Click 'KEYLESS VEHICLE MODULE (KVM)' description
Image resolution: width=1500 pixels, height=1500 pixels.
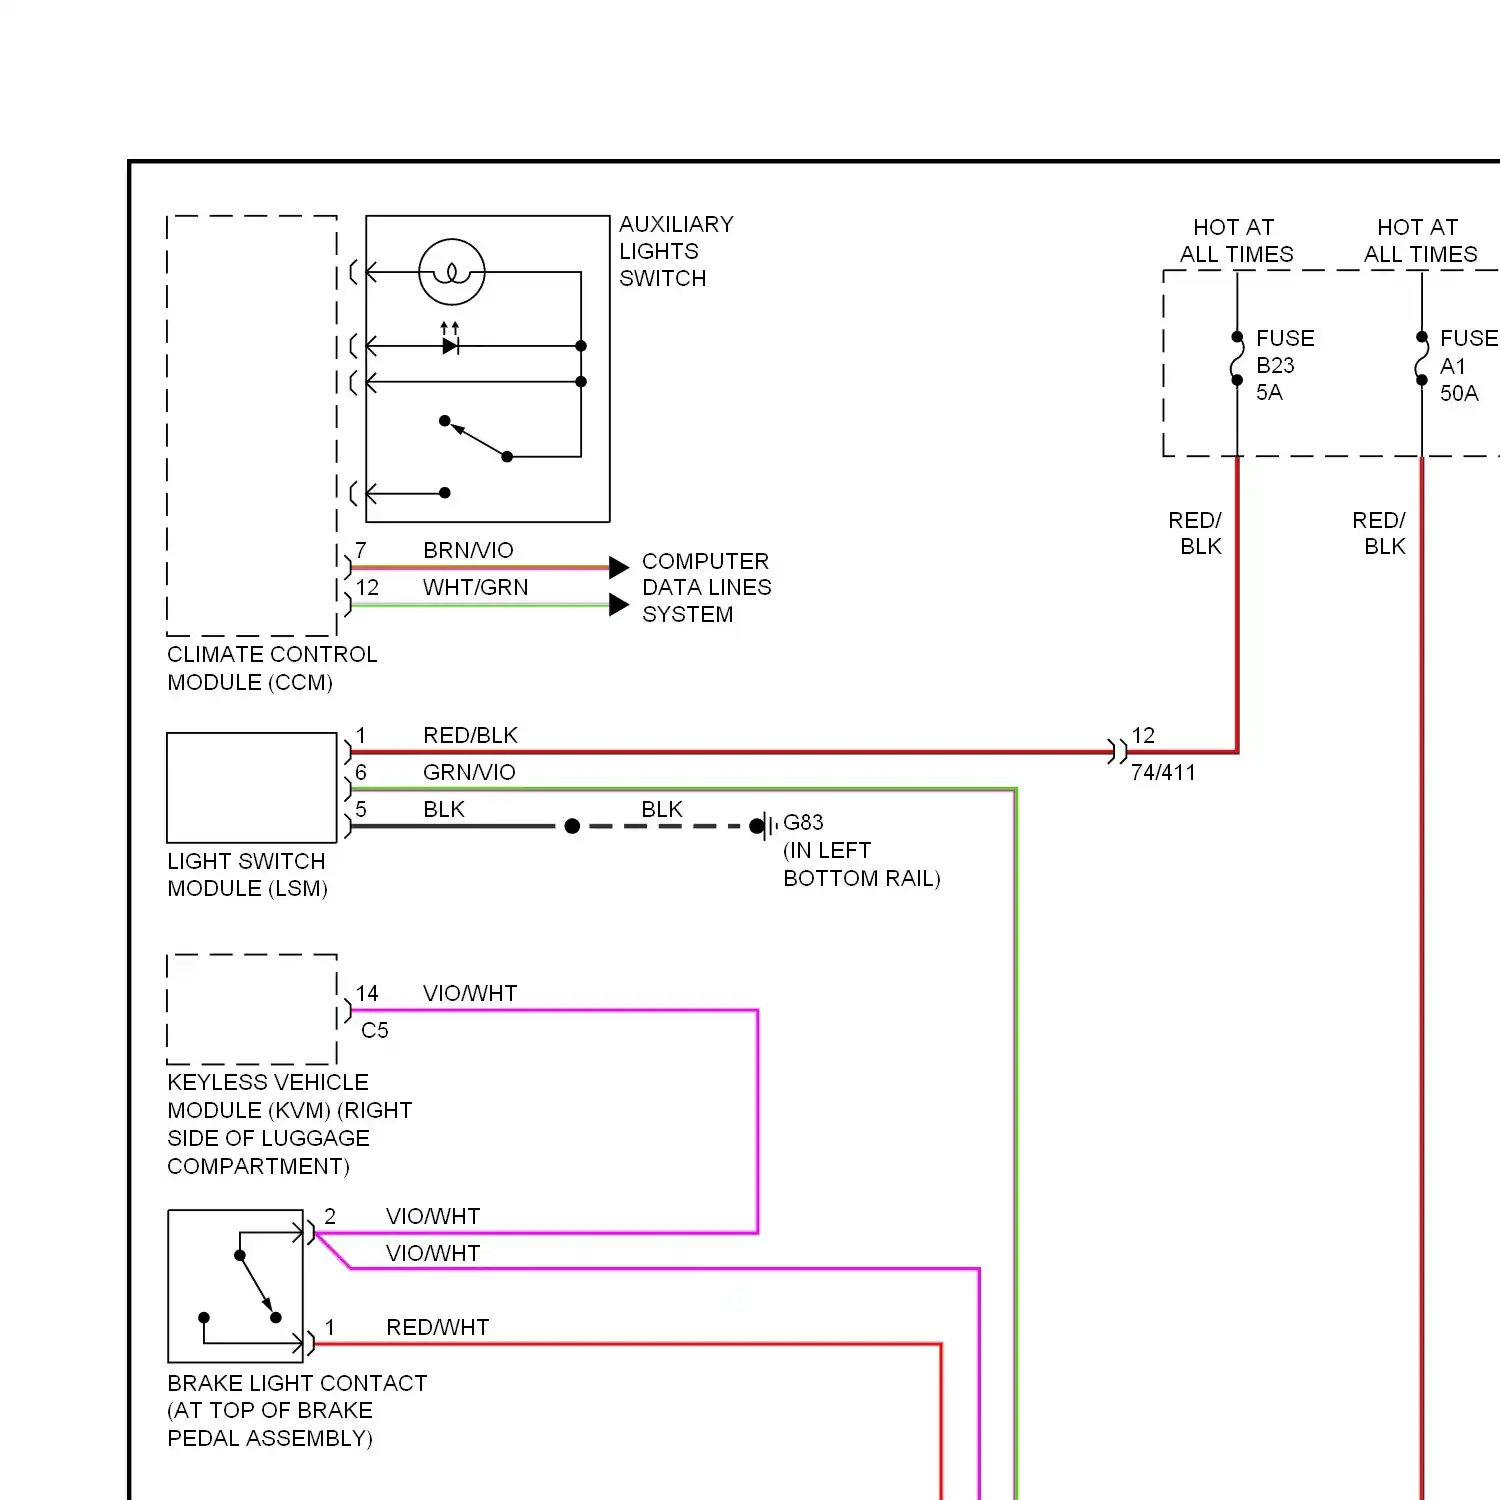point(289,1124)
